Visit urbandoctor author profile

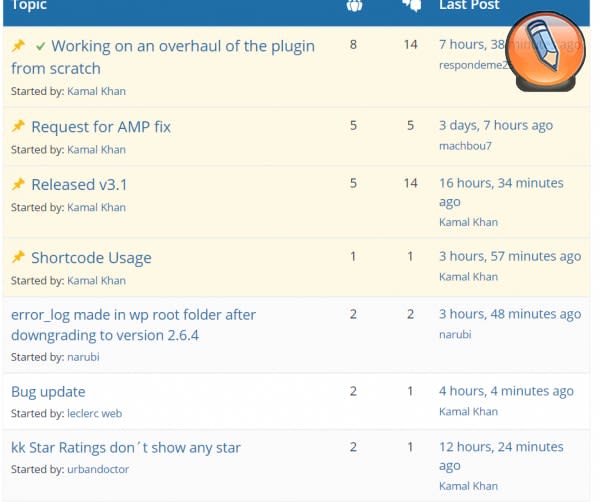[98, 469]
